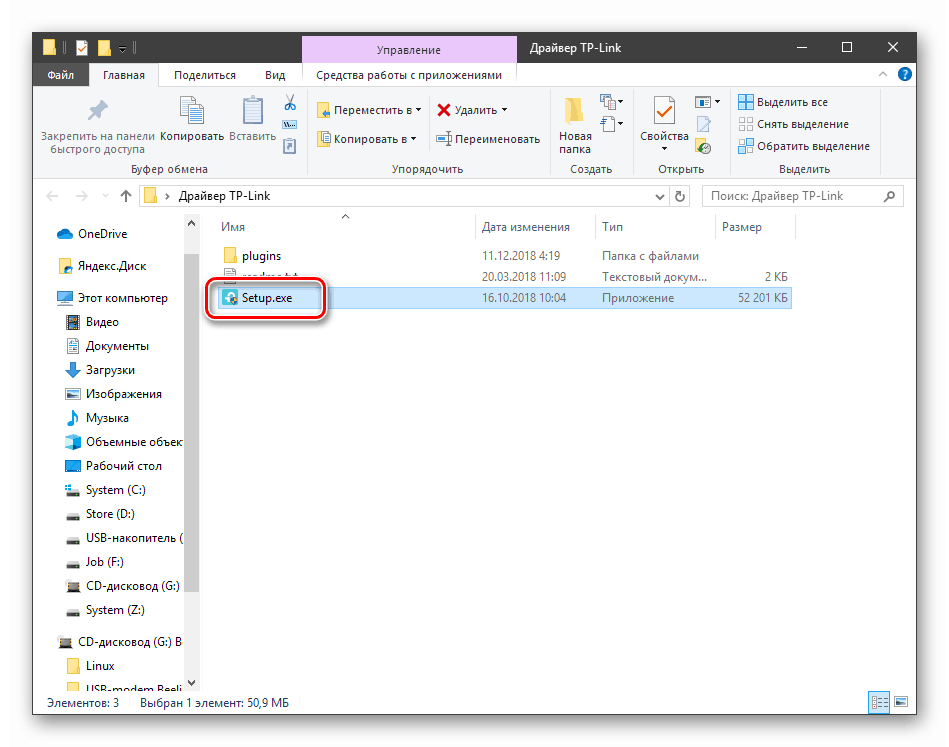
Task: Click the Properties check icon in title bar
Action: pos(82,48)
